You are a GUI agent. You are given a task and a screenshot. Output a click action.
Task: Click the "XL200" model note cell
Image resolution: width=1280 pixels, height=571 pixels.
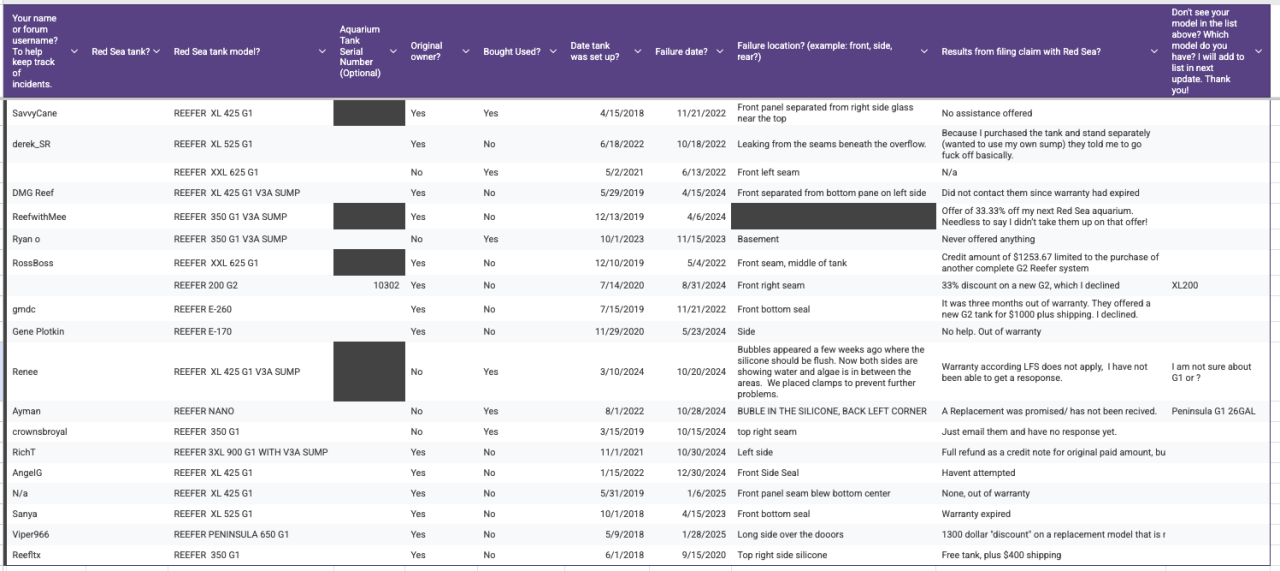1219,285
